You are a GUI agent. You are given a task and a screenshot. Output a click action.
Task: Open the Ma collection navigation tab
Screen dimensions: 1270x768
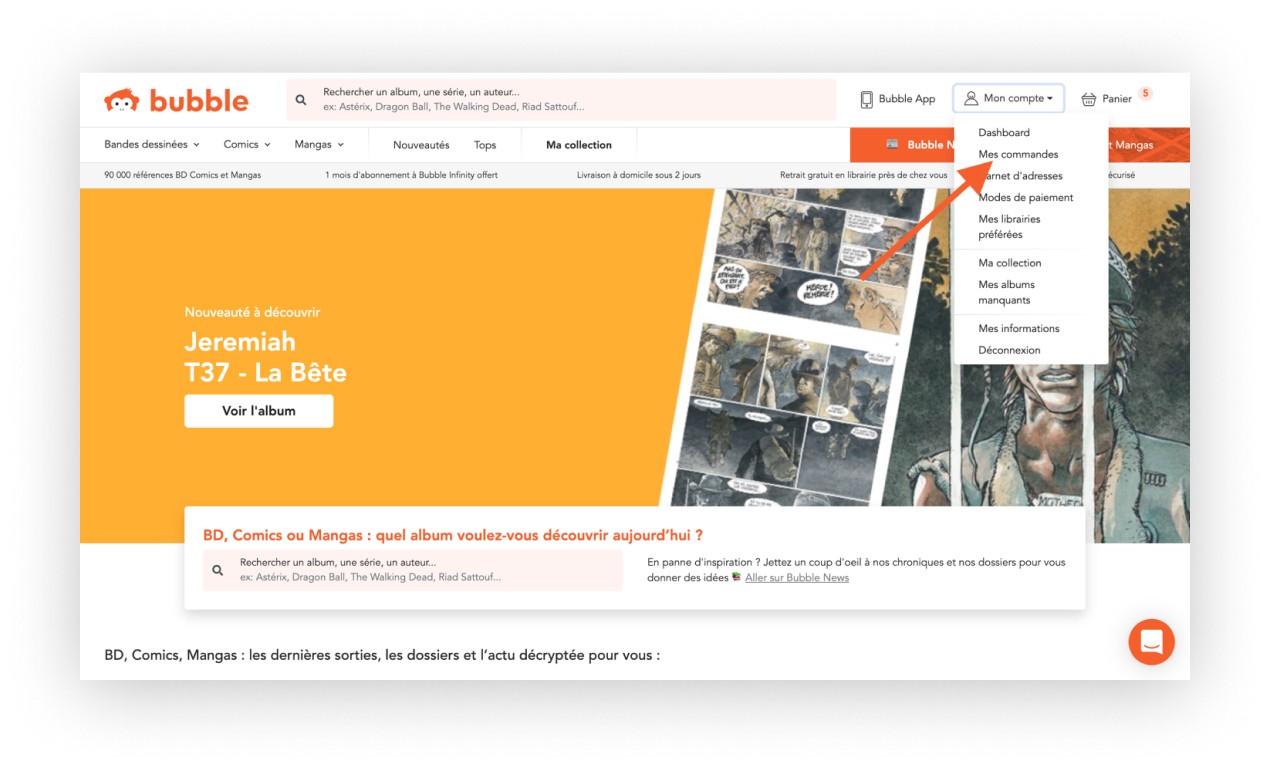click(x=578, y=145)
